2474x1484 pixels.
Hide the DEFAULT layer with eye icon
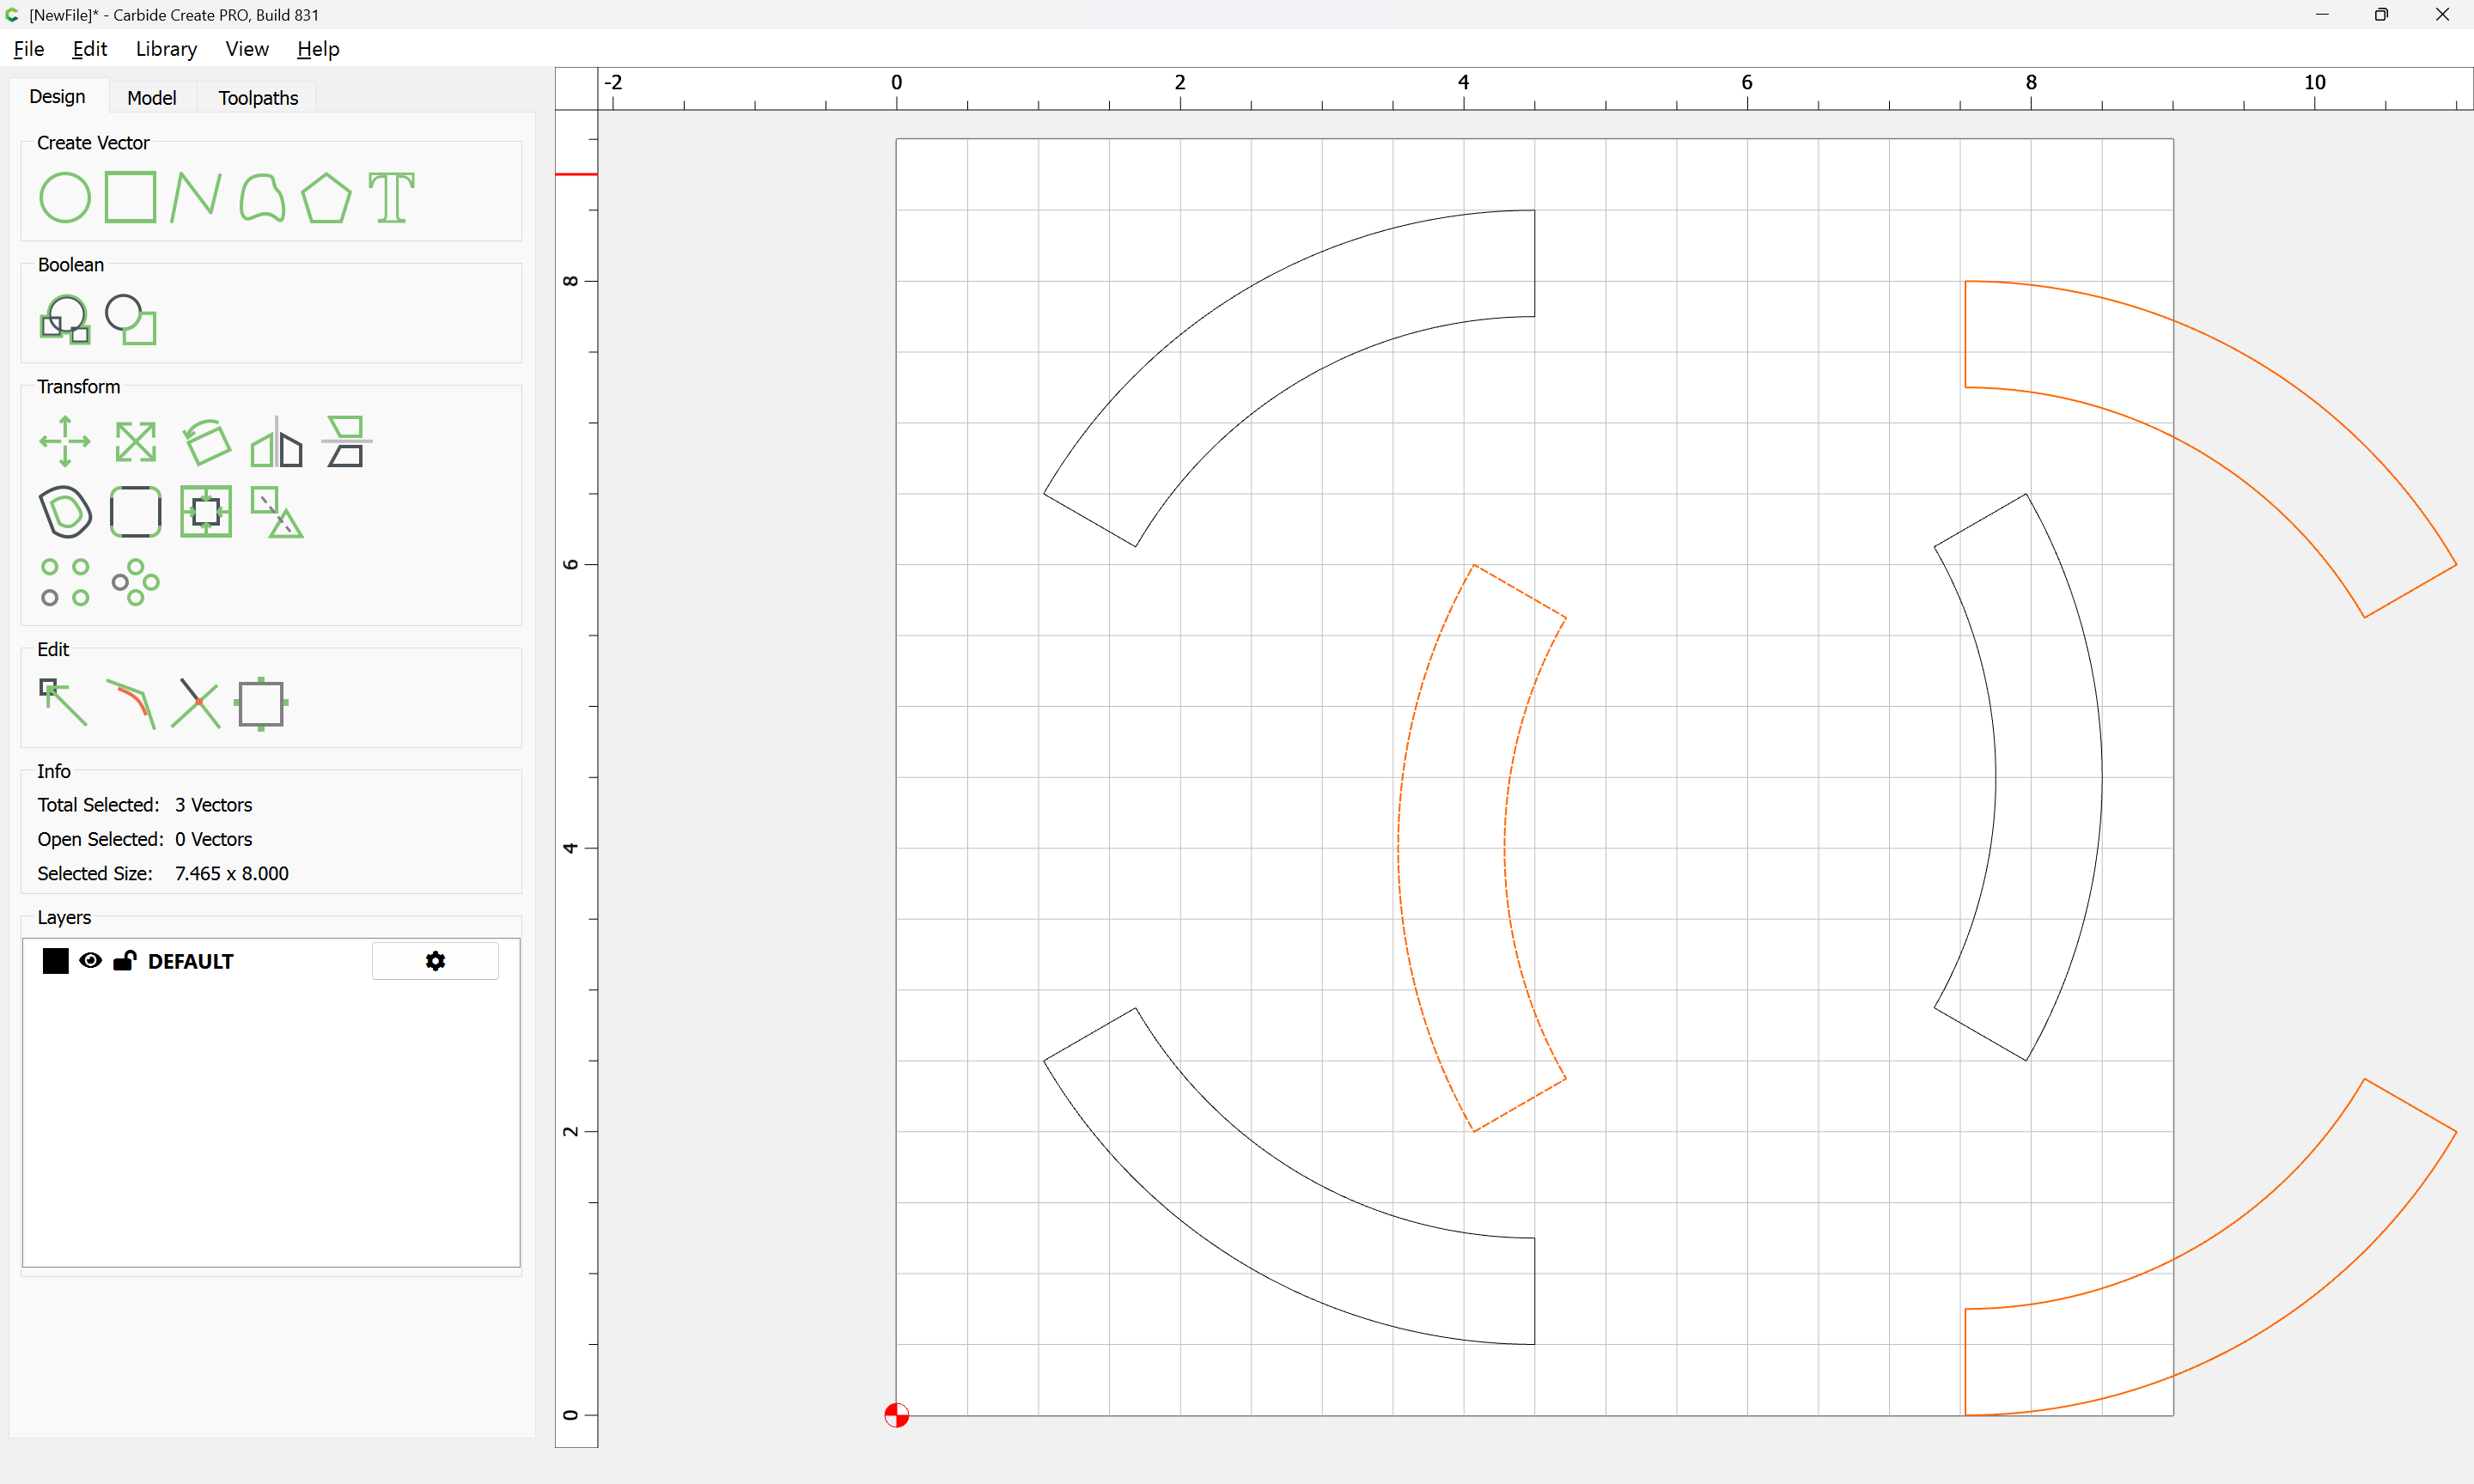(x=90, y=961)
